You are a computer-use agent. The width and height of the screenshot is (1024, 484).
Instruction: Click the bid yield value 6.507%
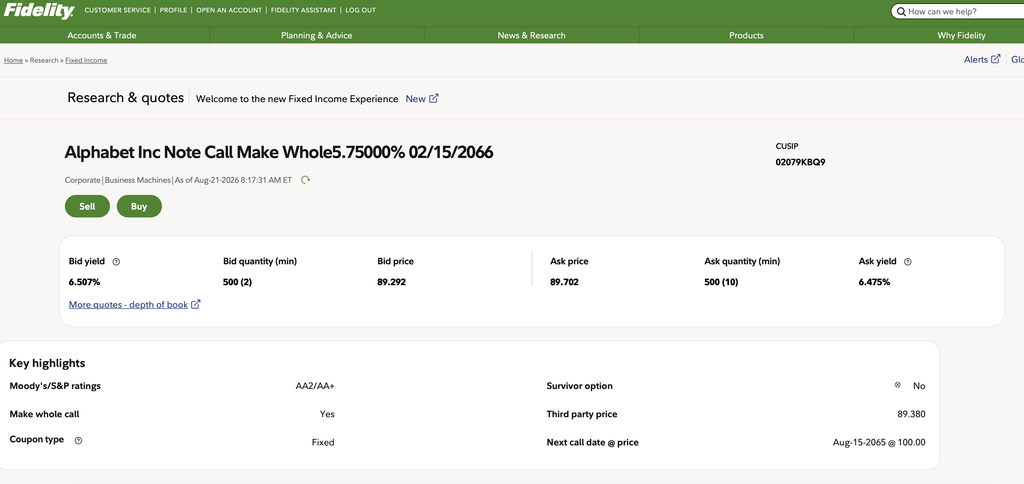click(x=84, y=282)
